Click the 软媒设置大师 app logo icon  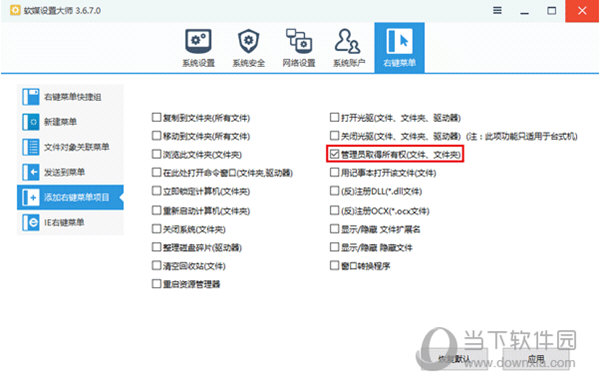[x=15, y=10]
